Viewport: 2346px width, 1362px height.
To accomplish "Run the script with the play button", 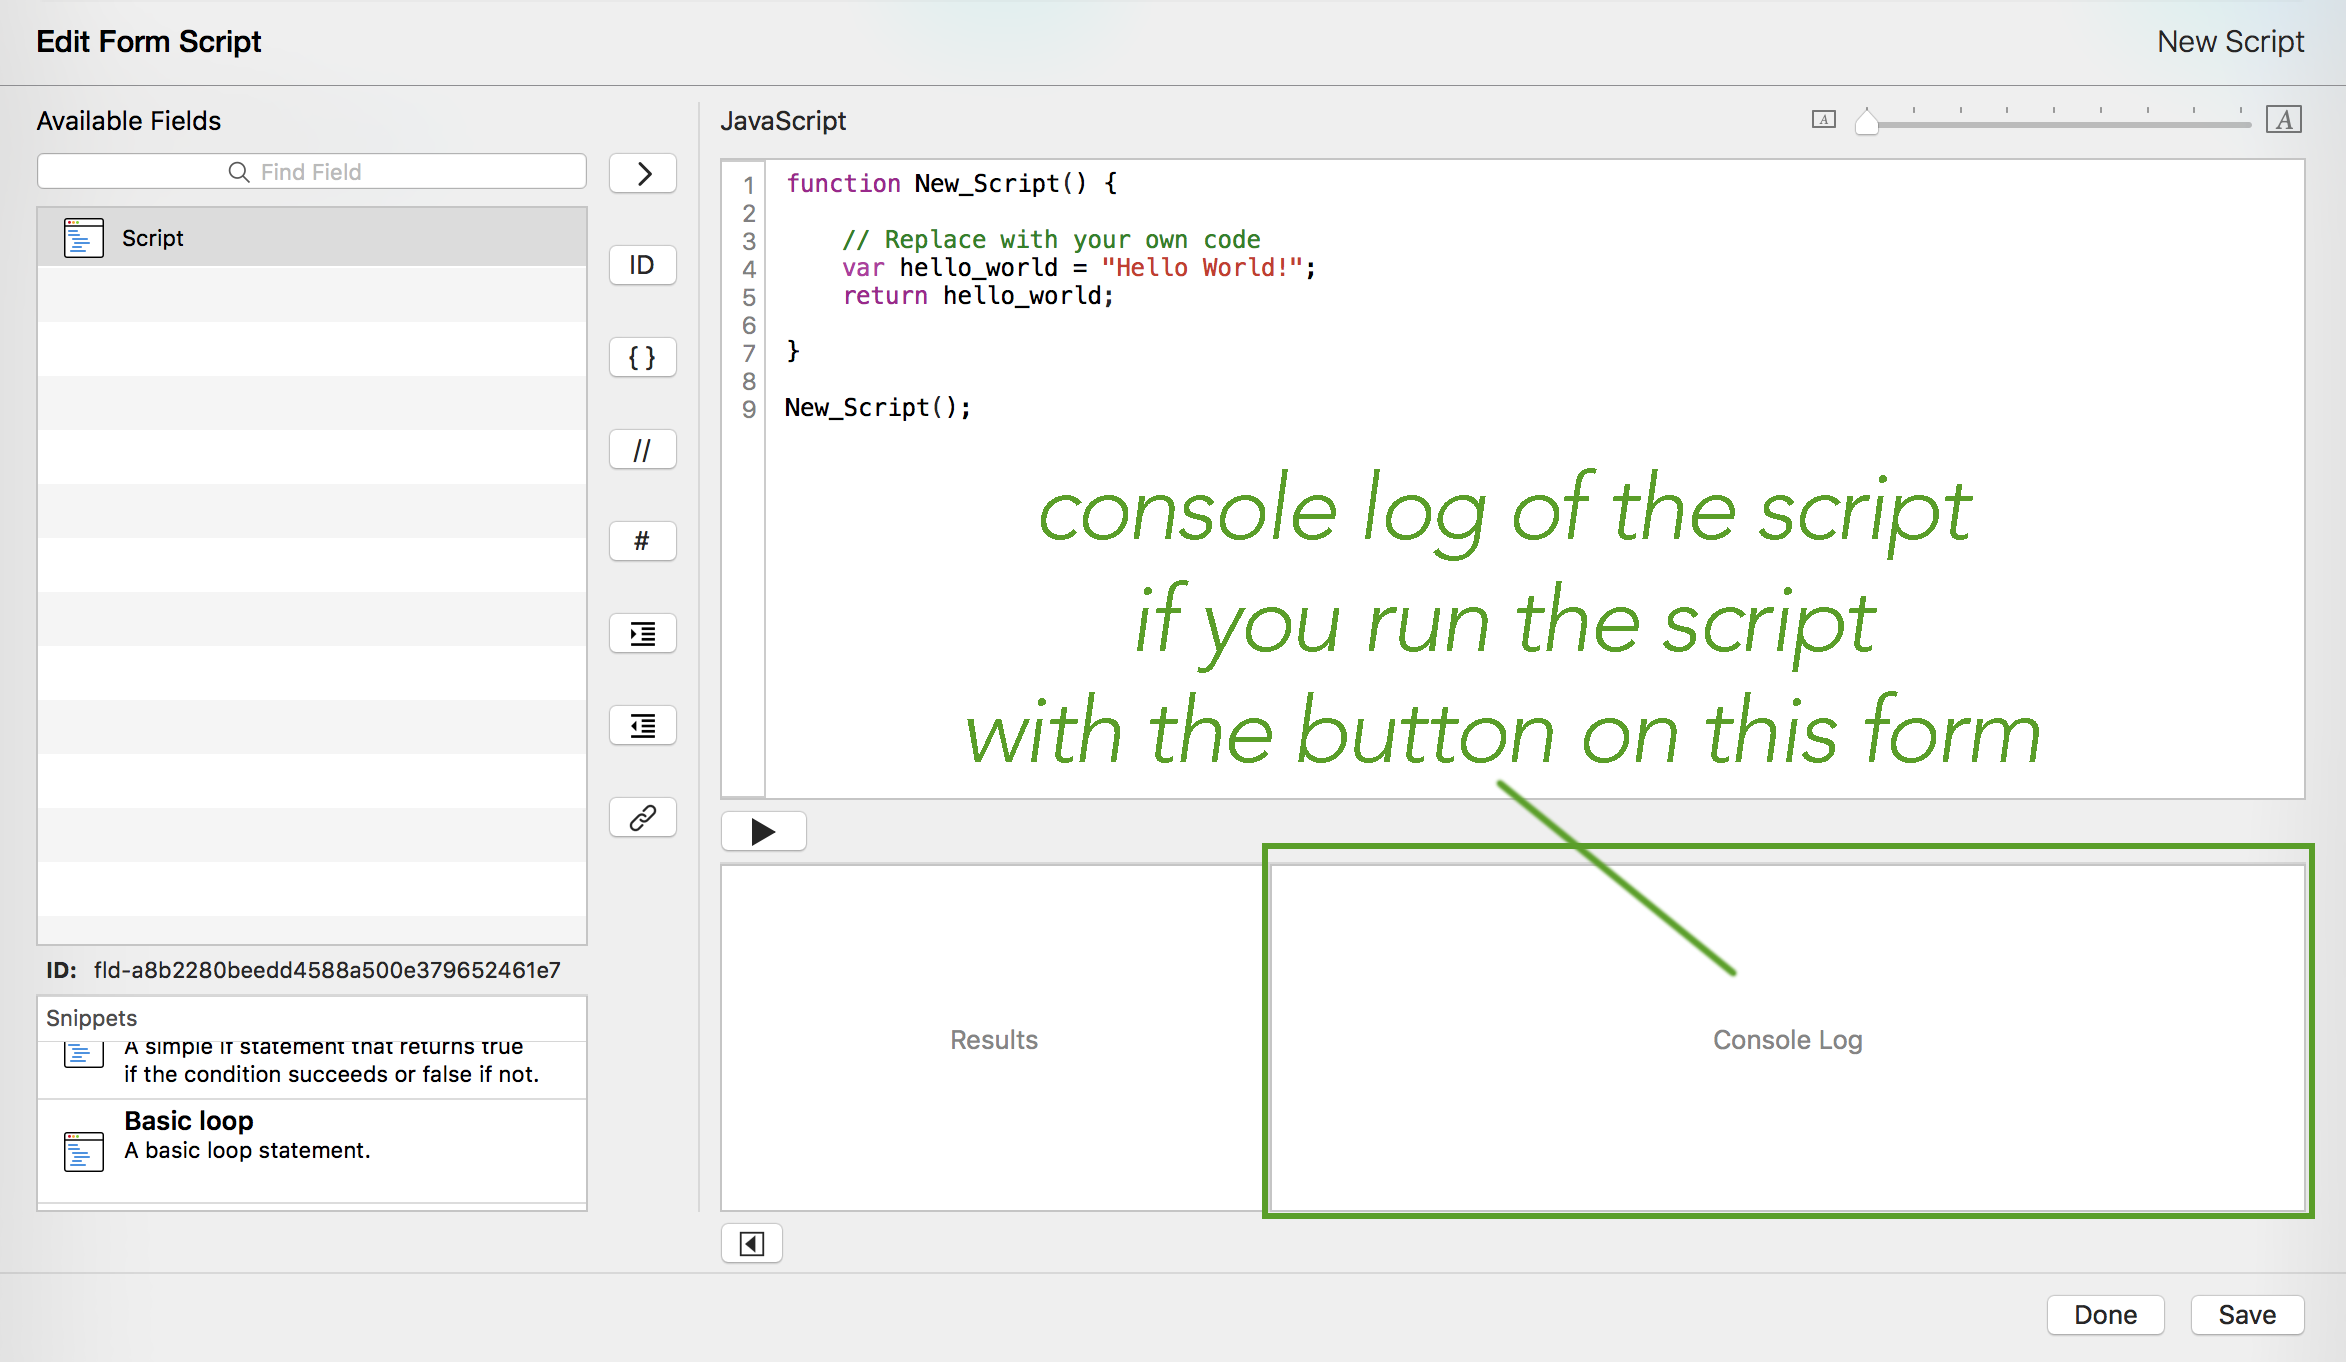I will coord(763,831).
